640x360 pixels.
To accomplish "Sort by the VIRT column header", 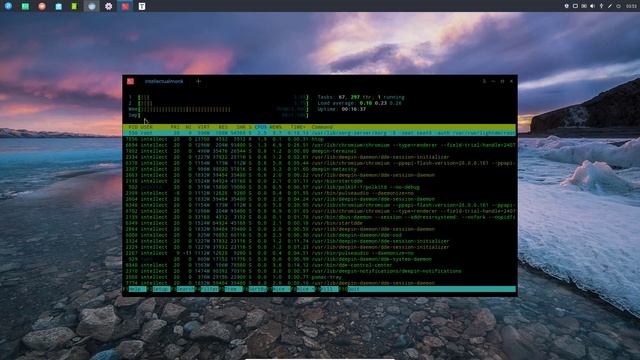I will (203, 127).
